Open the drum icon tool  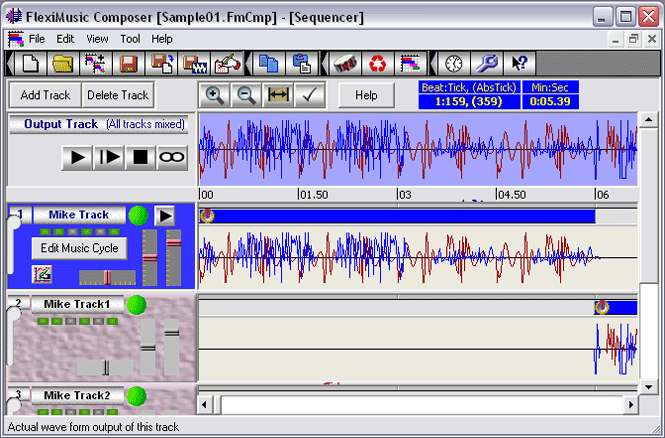point(345,64)
